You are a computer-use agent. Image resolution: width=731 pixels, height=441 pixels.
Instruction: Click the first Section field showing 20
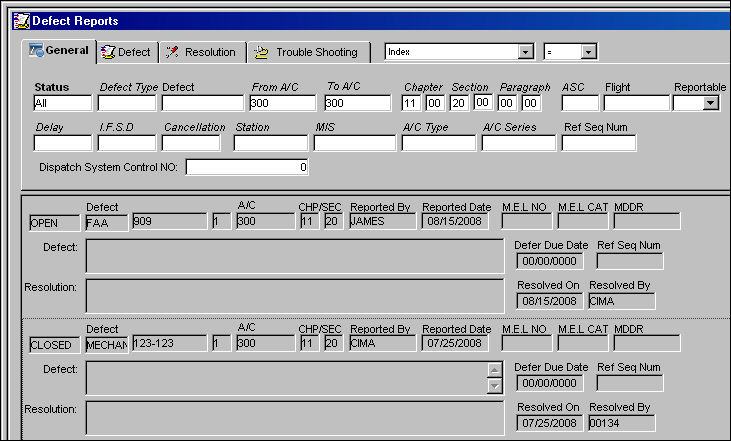[459, 103]
